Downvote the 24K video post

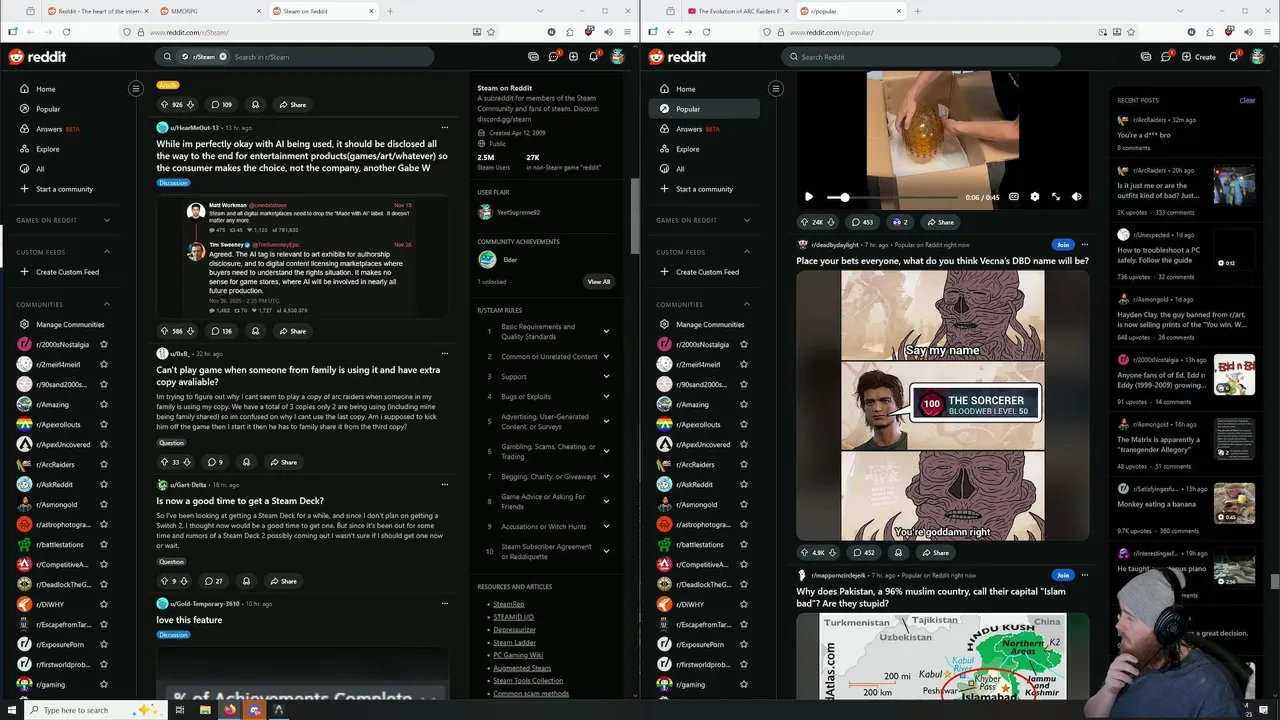coord(832,222)
